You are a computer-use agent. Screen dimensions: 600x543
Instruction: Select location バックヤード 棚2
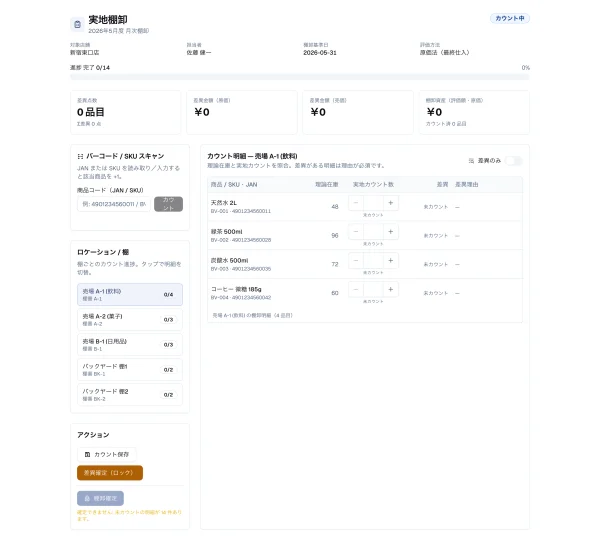pyautogui.click(x=130, y=395)
